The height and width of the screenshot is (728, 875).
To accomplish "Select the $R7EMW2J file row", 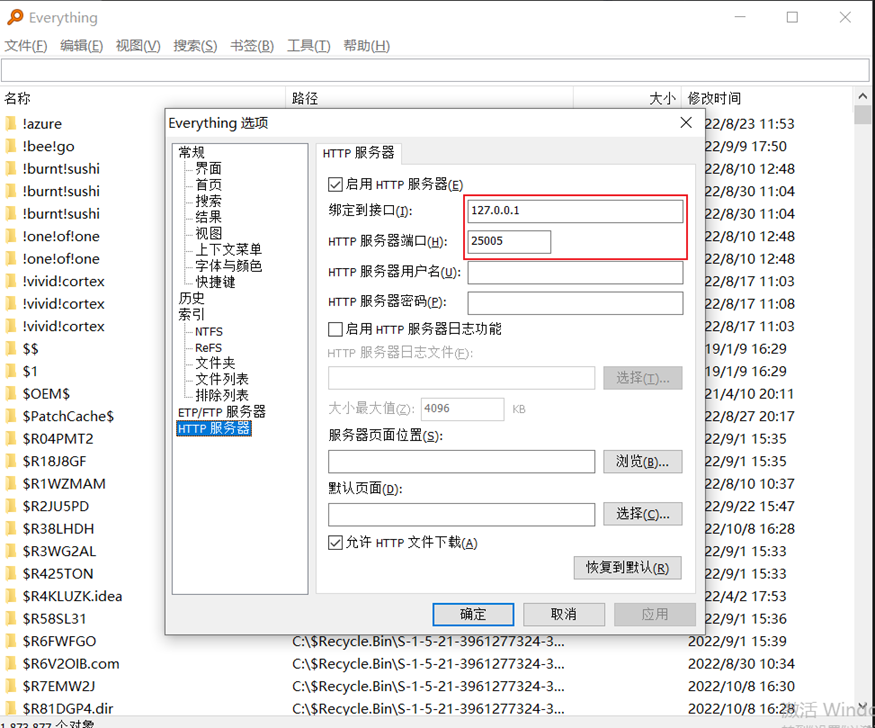I will pos(427,686).
